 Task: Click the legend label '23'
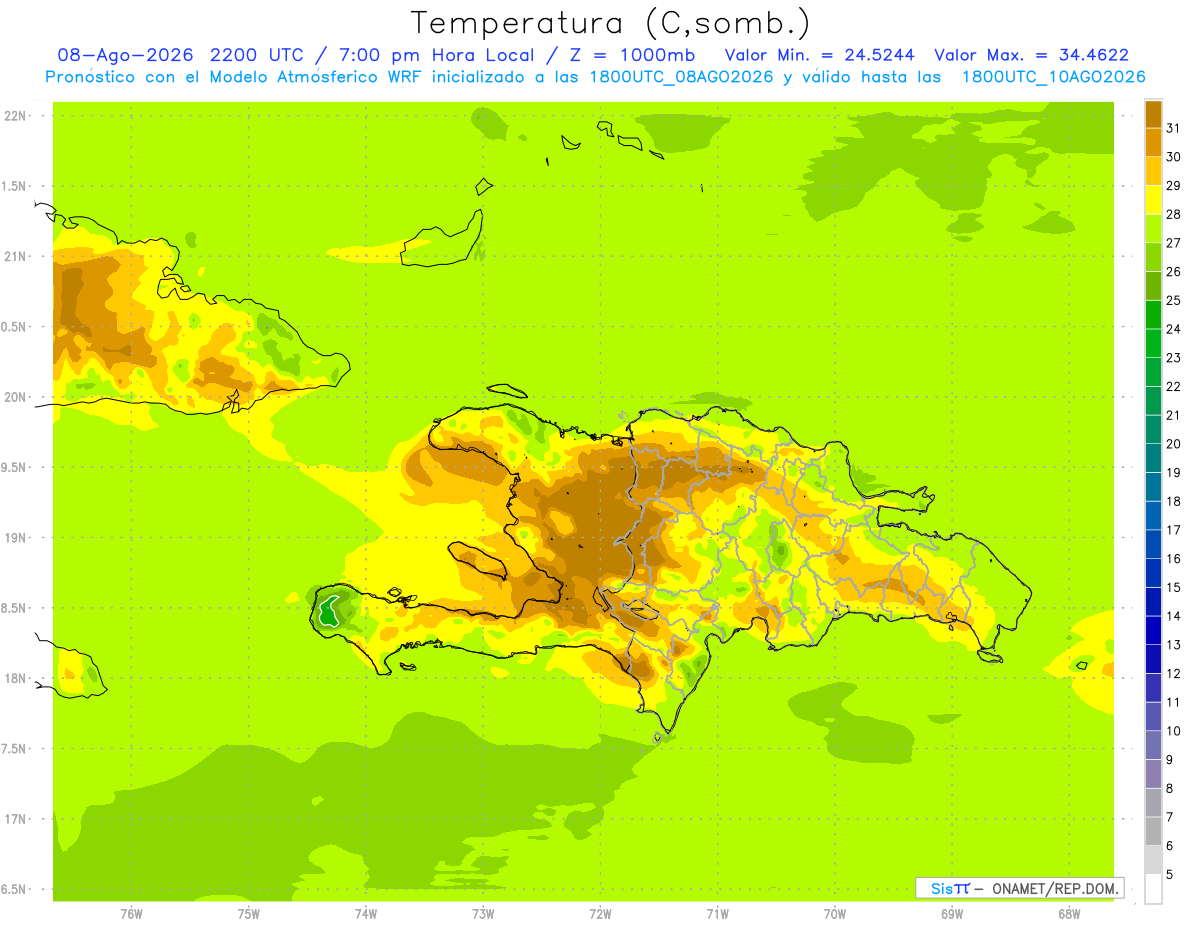click(1174, 358)
